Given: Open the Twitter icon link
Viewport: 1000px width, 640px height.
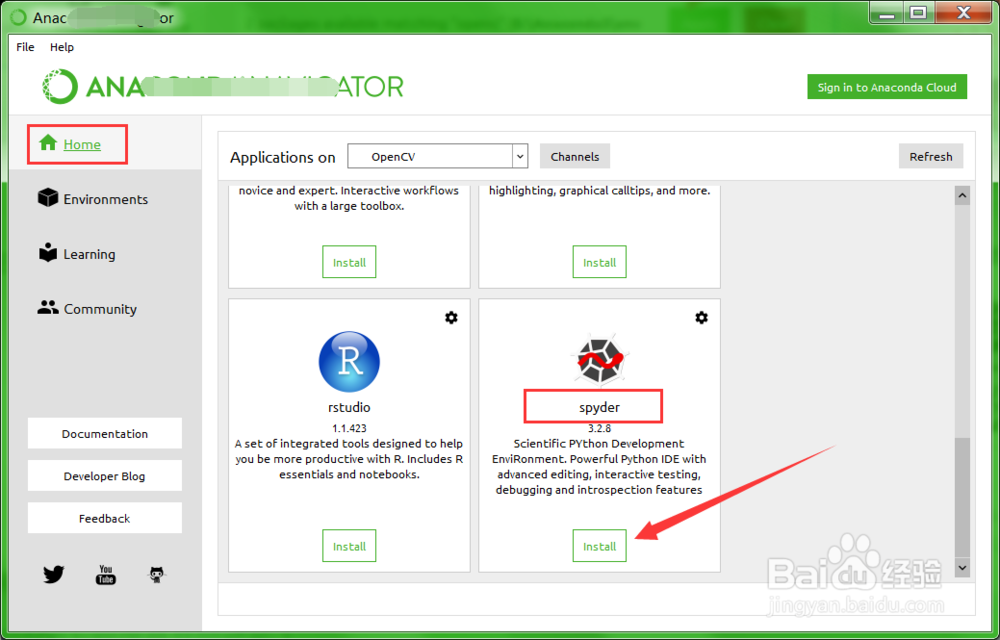Looking at the screenshot, I should [x=54, y=574].
